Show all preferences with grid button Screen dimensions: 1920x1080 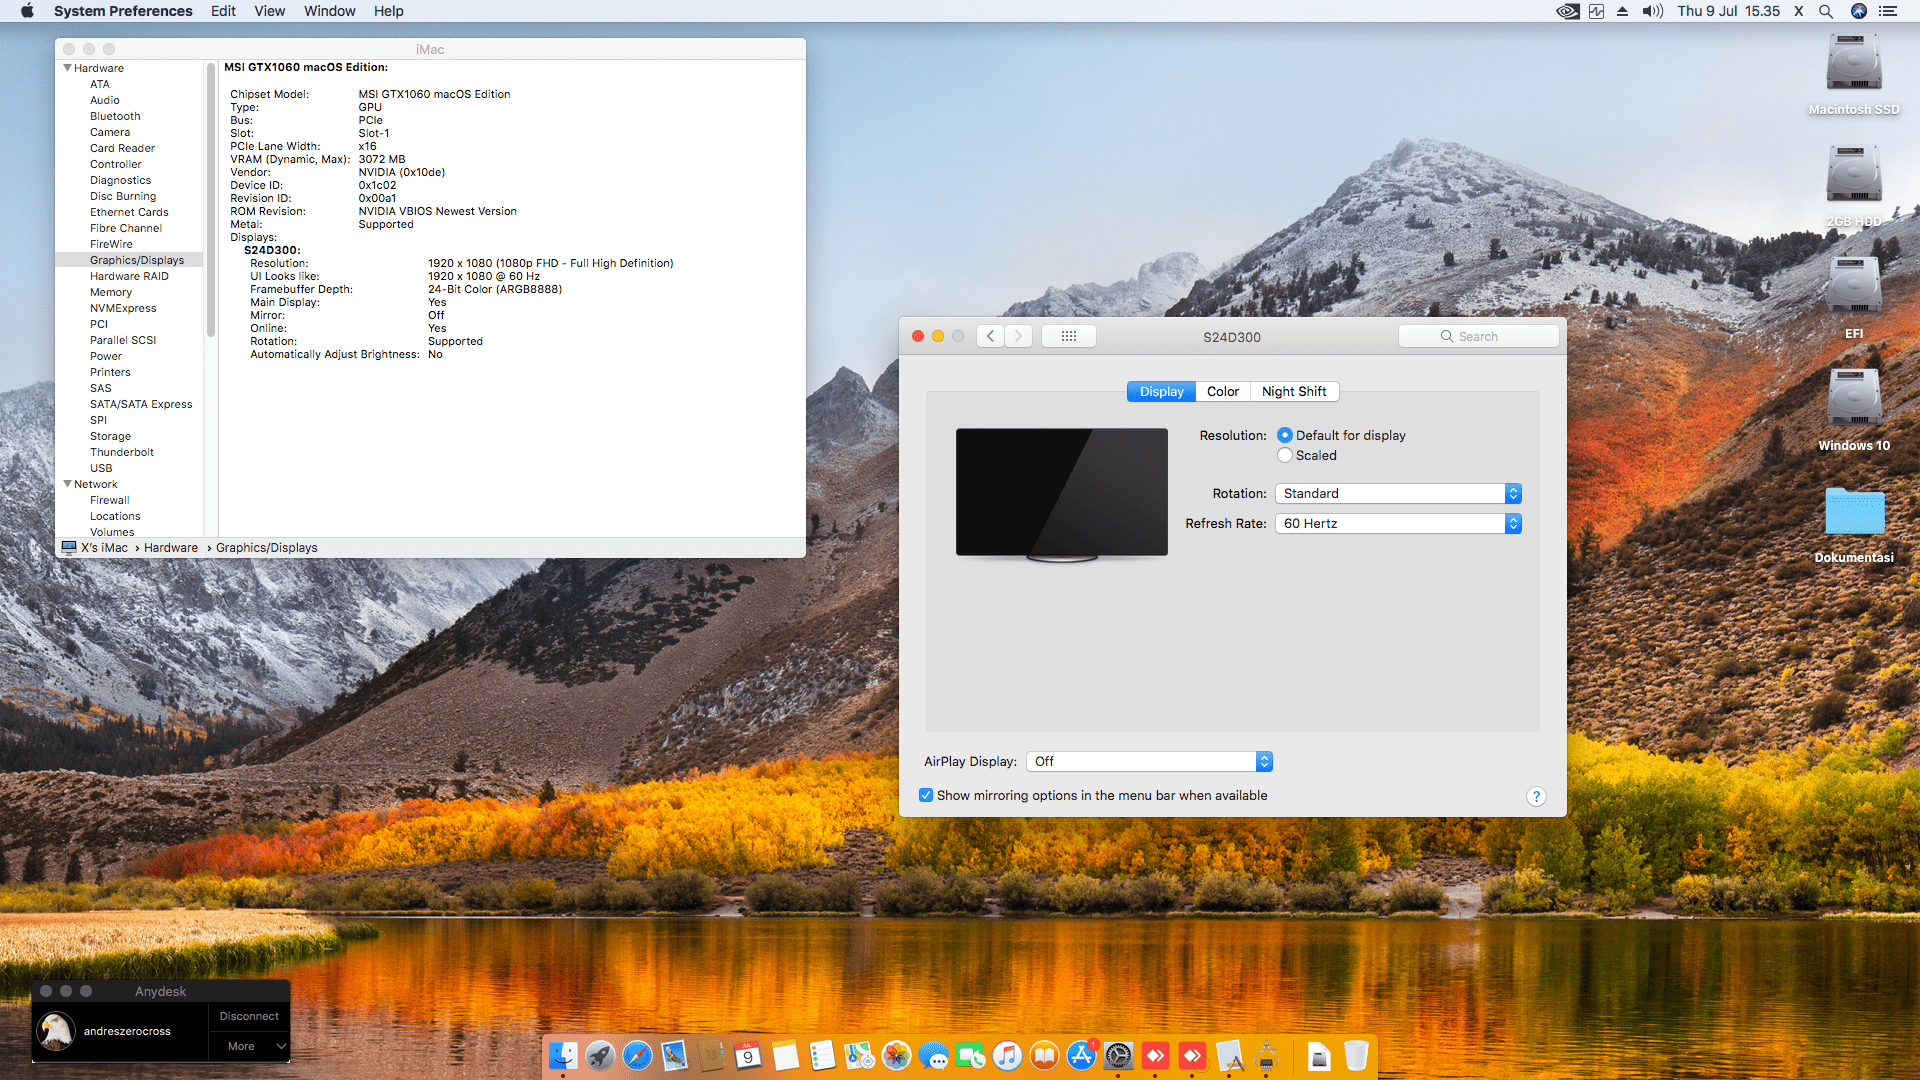point(1069,336)
